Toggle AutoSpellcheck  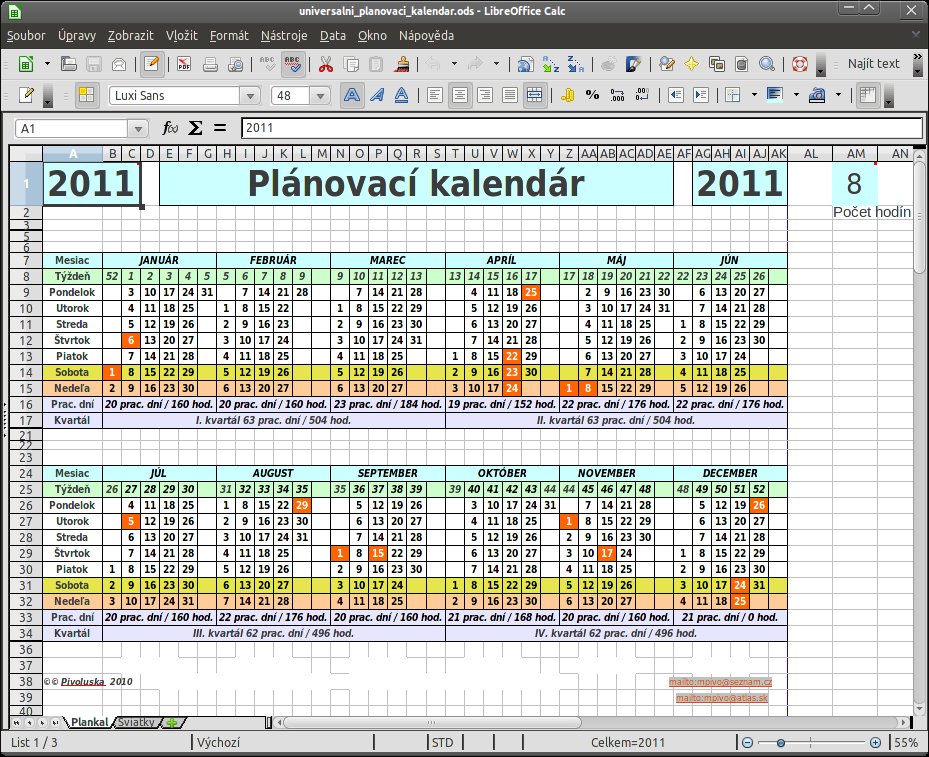click(x=293, y=63)
